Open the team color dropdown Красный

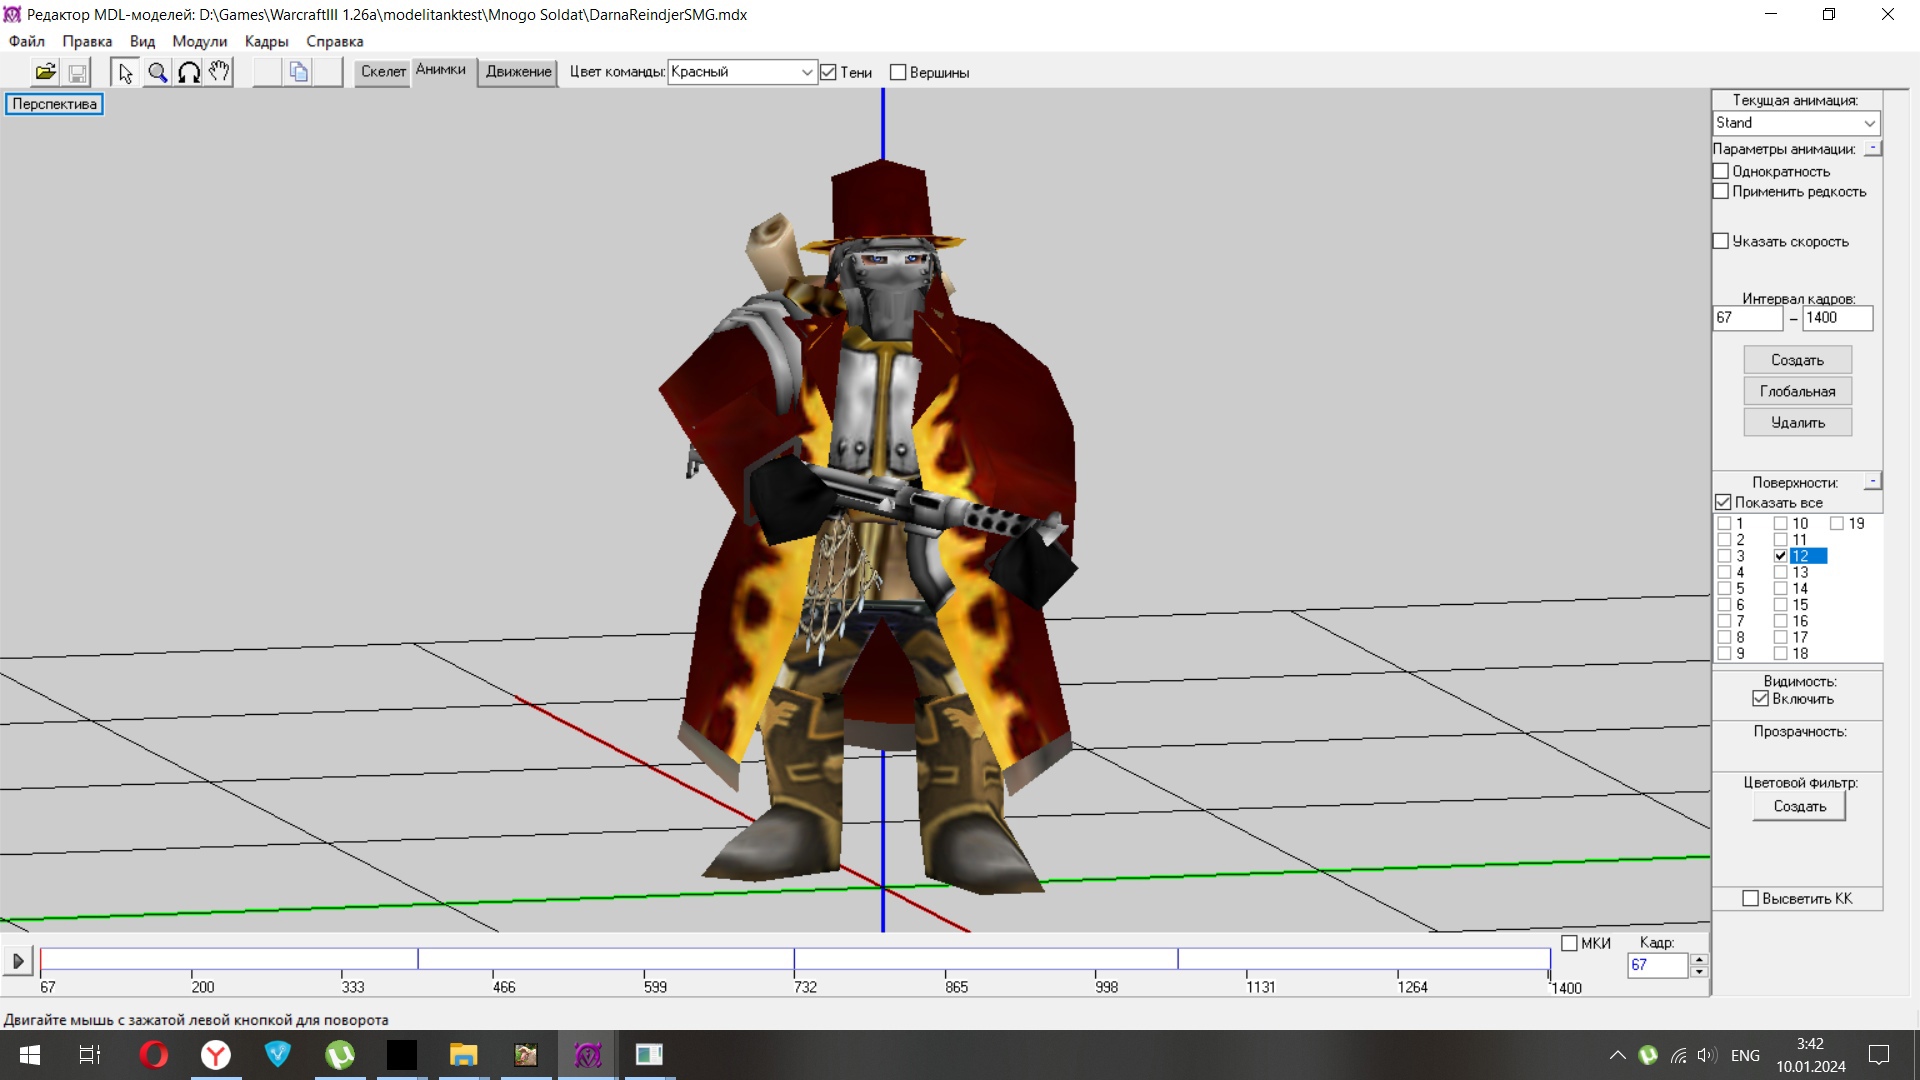tap(742, 72)
